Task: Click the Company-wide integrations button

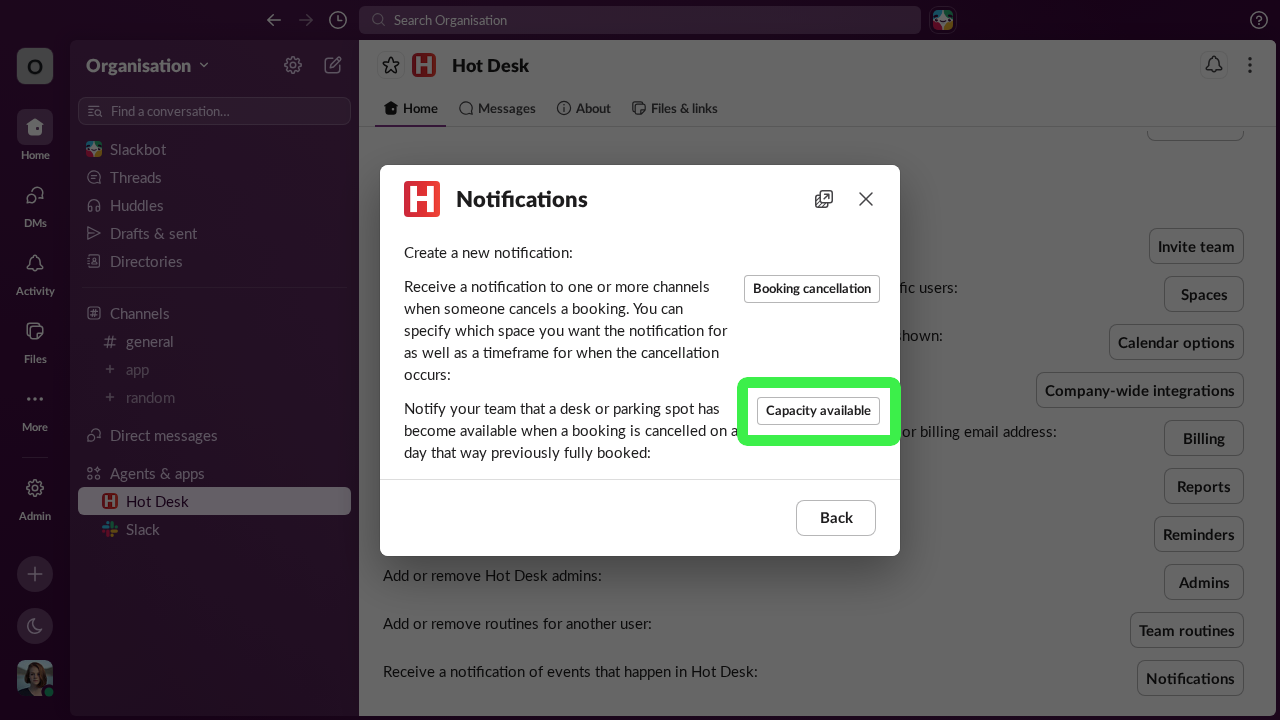Action: 1140,390
